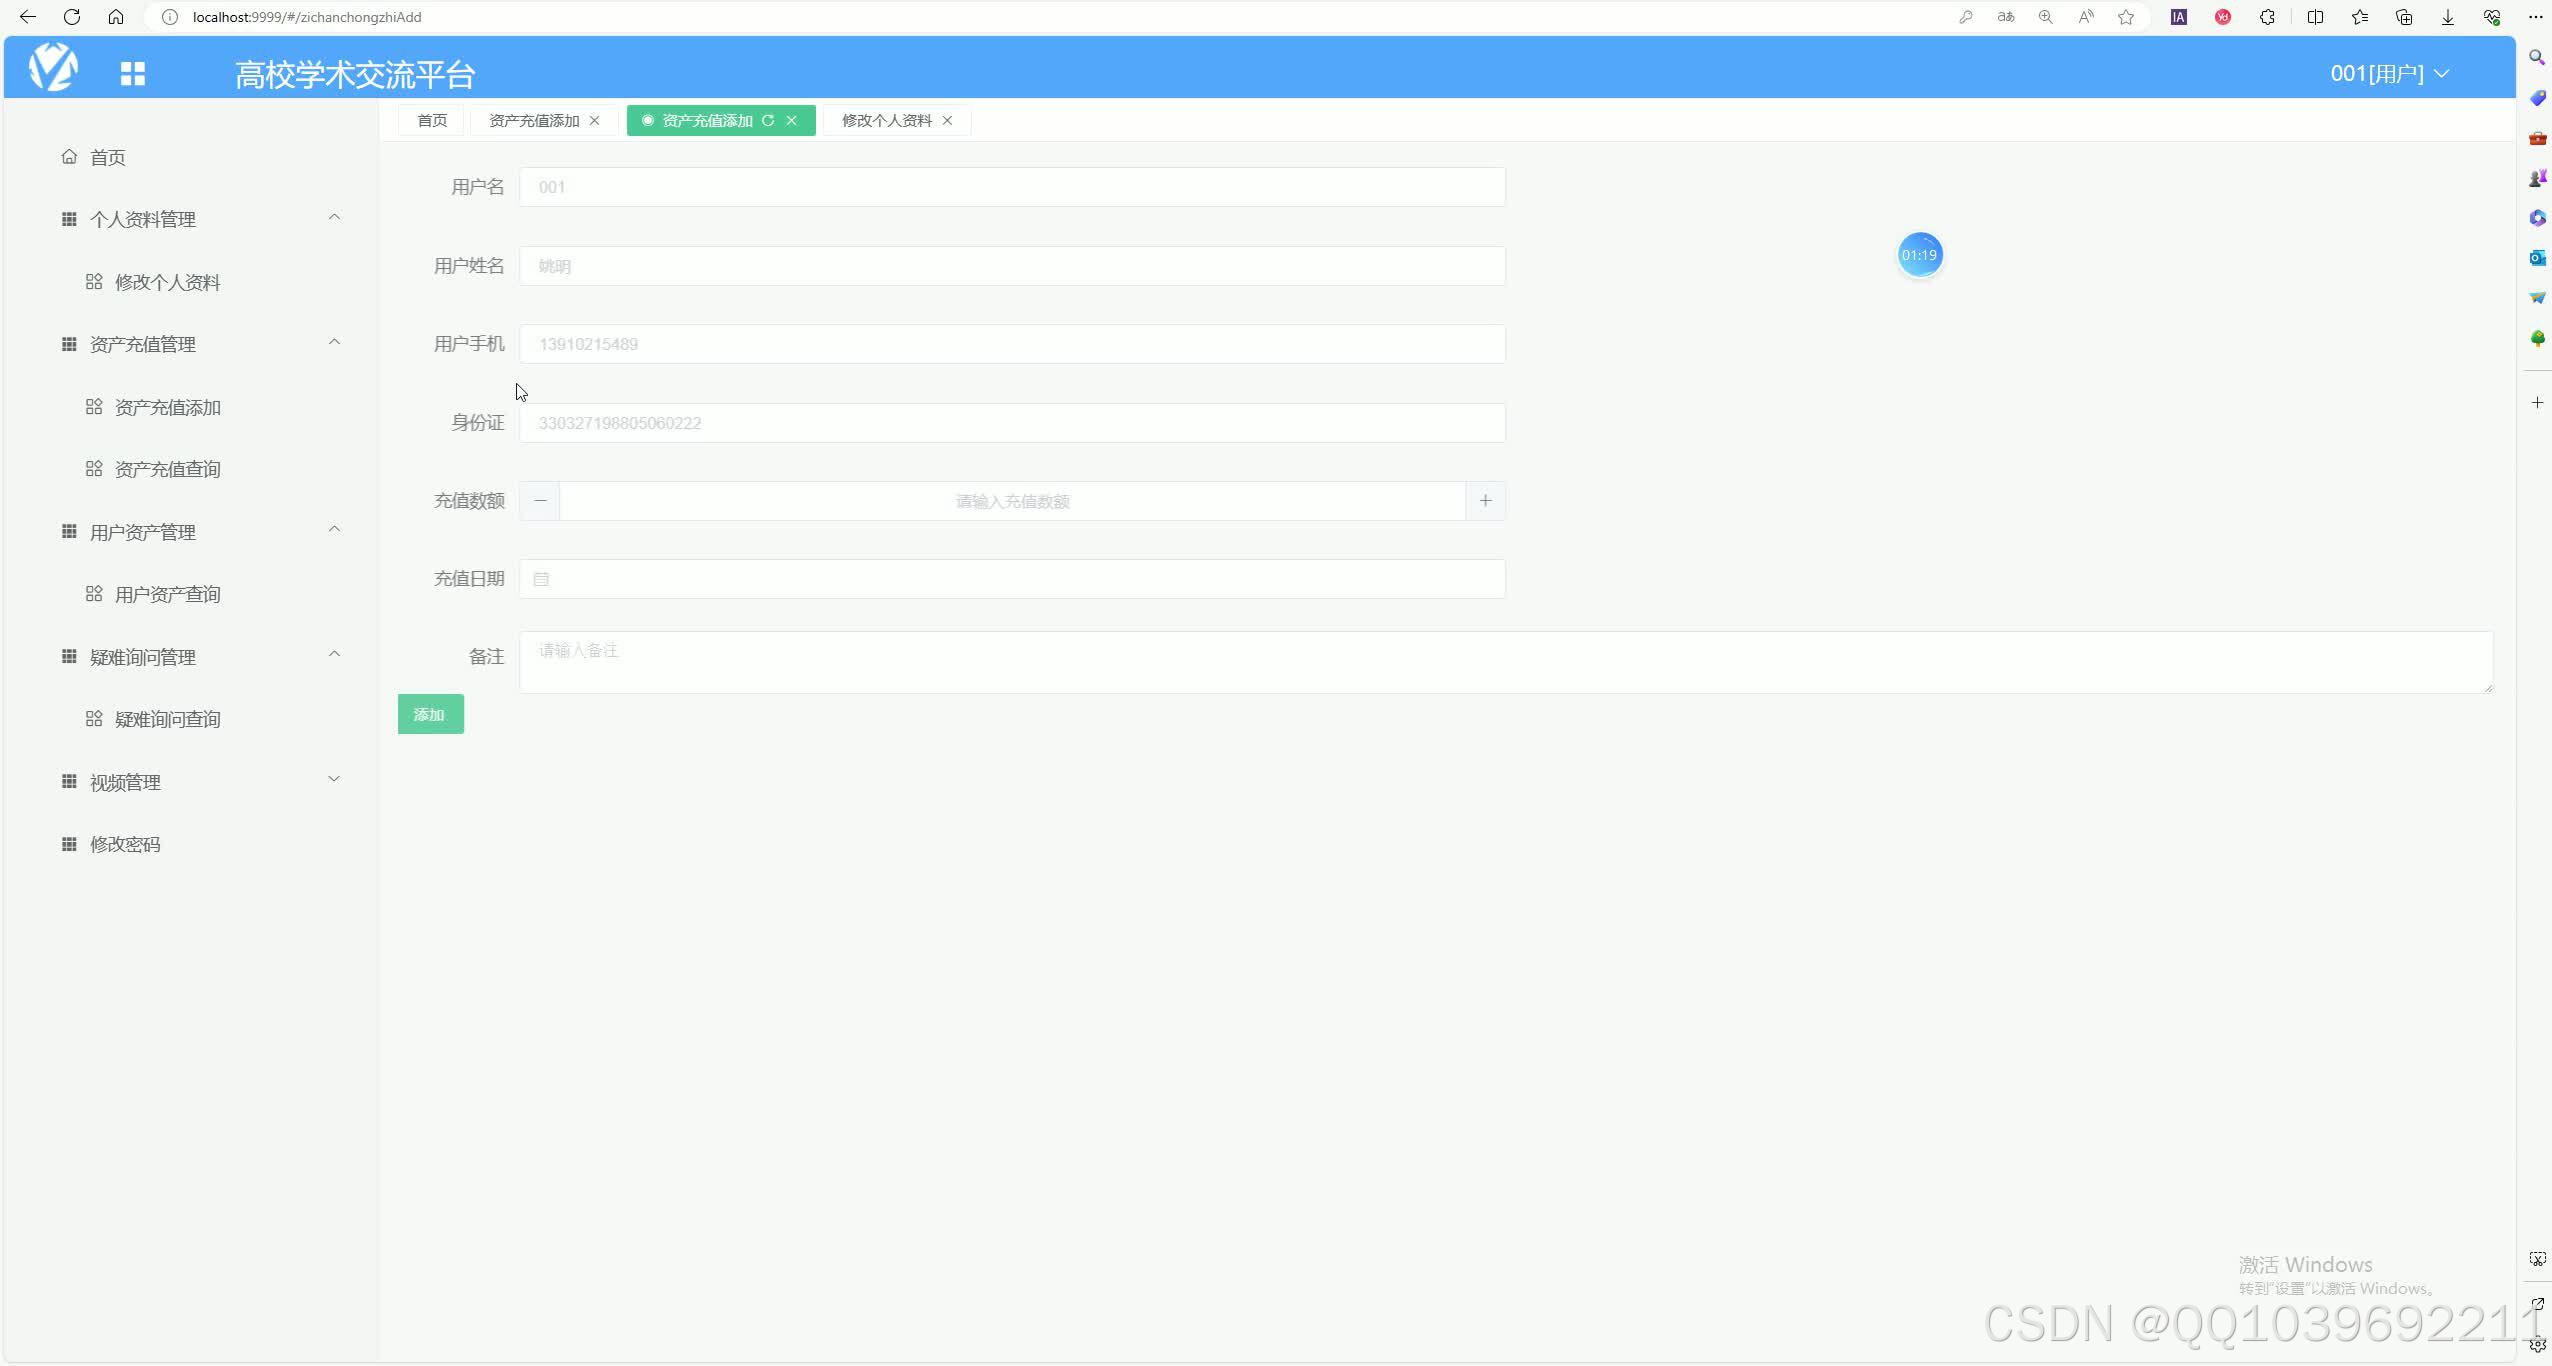Refresh the active 资产充值添加 tab
Viewport: 2552px width, 1366px height.
point(768,120)
